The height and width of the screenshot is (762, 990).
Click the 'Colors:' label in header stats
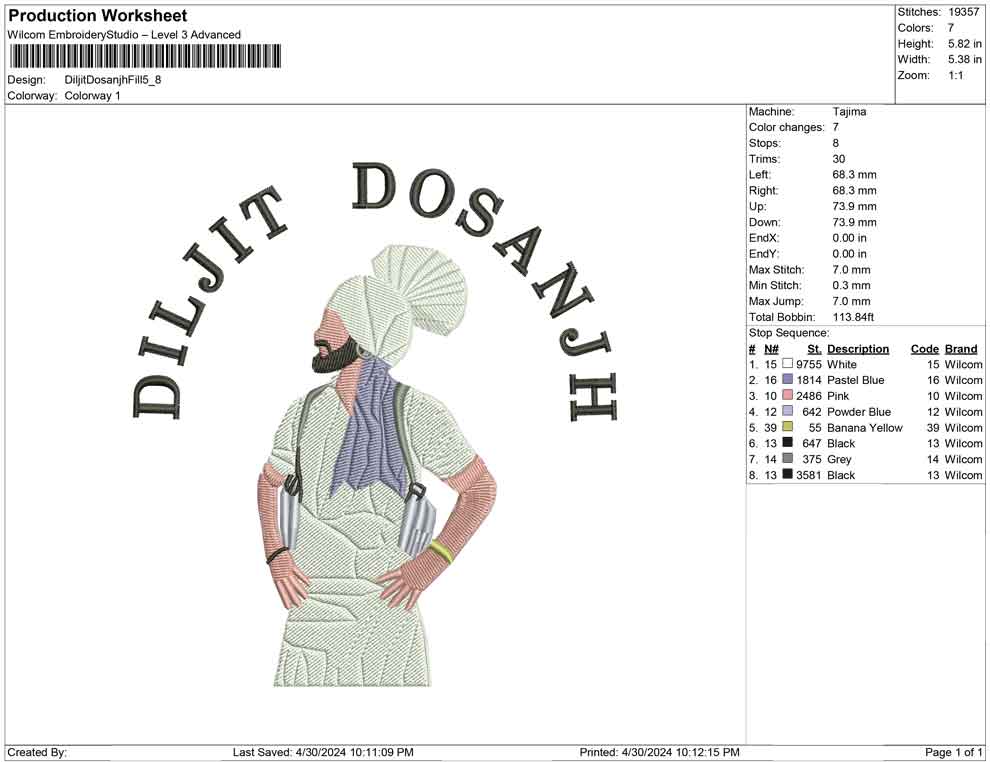tap(915, 28)
